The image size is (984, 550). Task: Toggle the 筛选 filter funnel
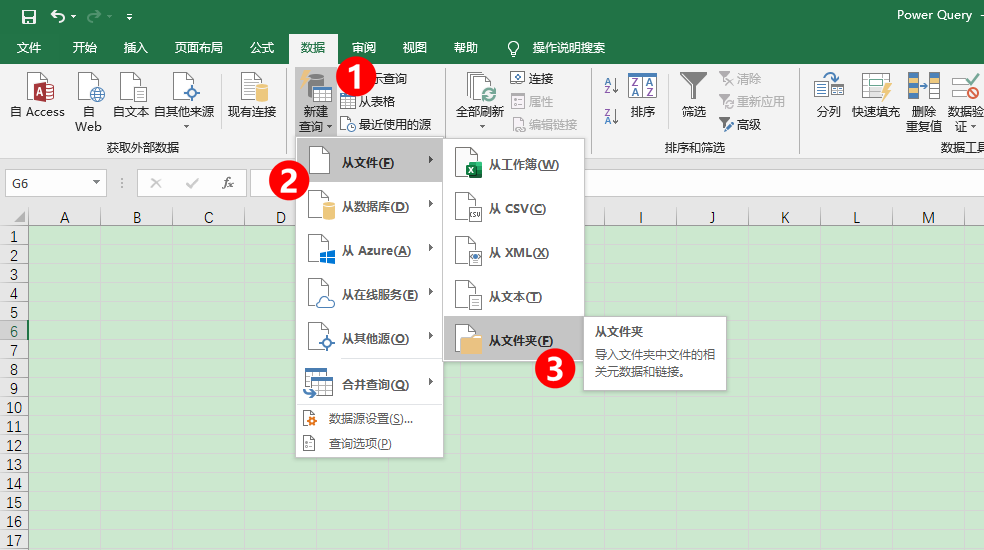coord(693,95)
